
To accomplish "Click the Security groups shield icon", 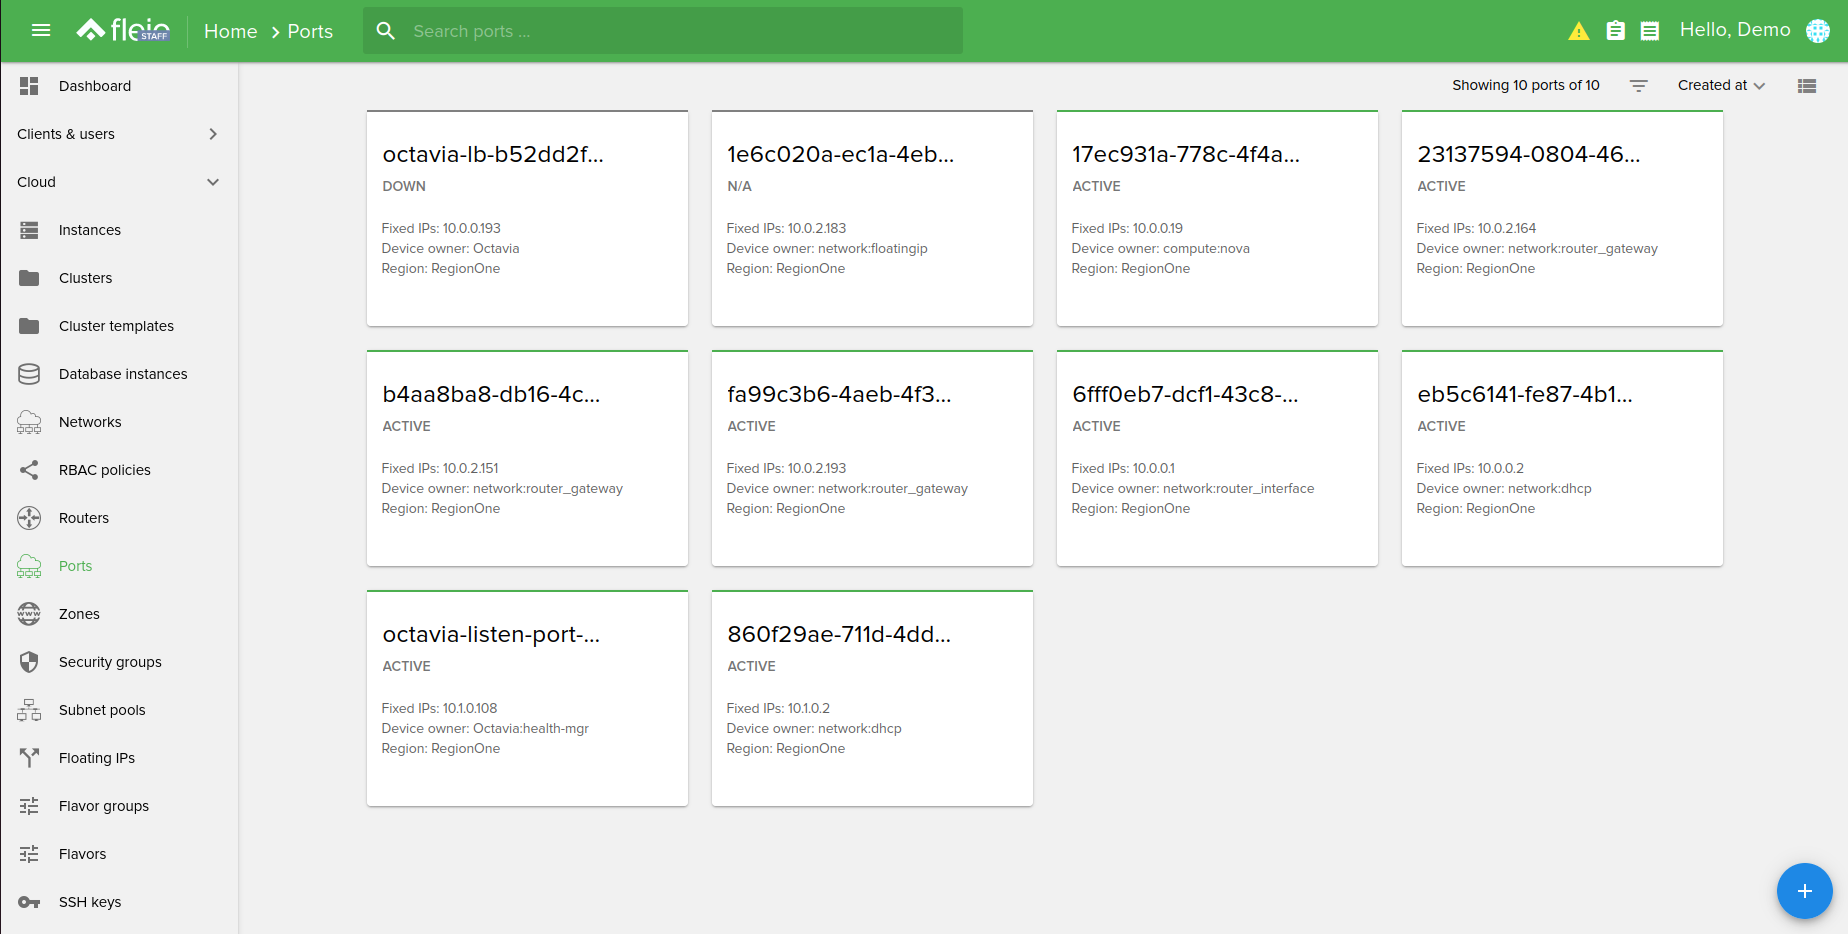I will [x=29, y=661].
